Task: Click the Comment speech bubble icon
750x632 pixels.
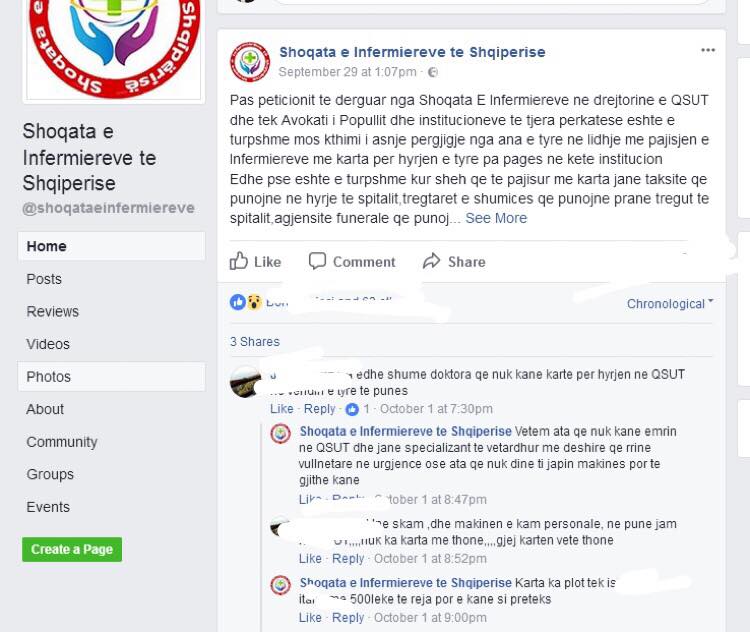Action: 317,261
